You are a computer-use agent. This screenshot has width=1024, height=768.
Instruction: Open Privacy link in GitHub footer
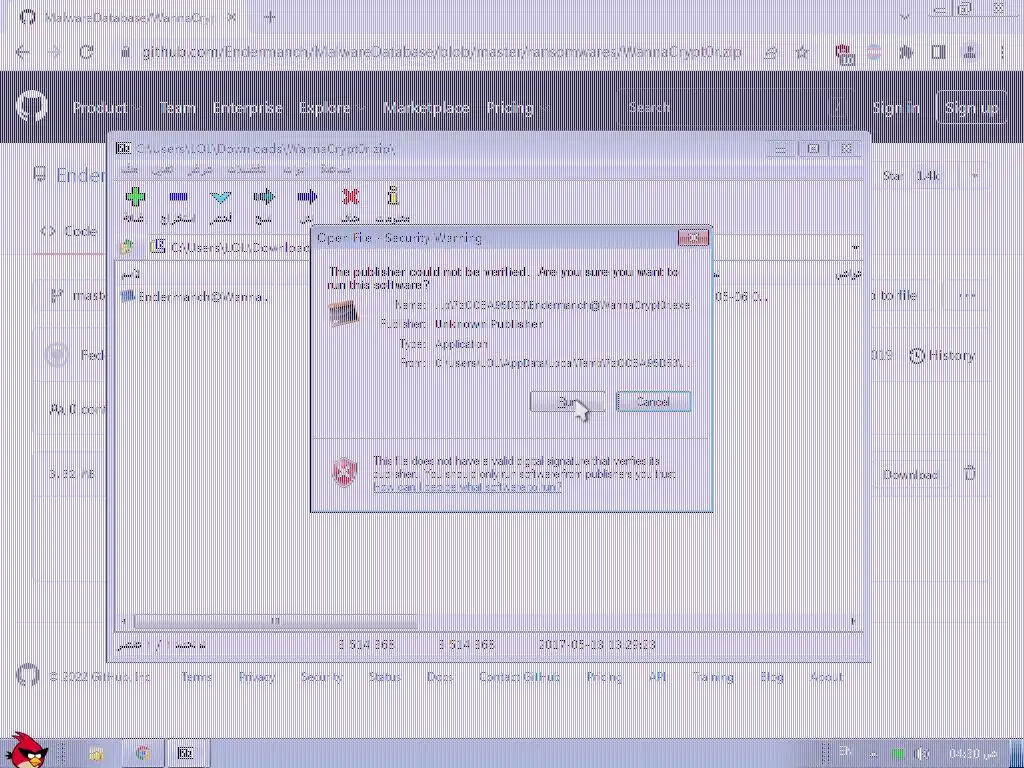tap(257, 677)
